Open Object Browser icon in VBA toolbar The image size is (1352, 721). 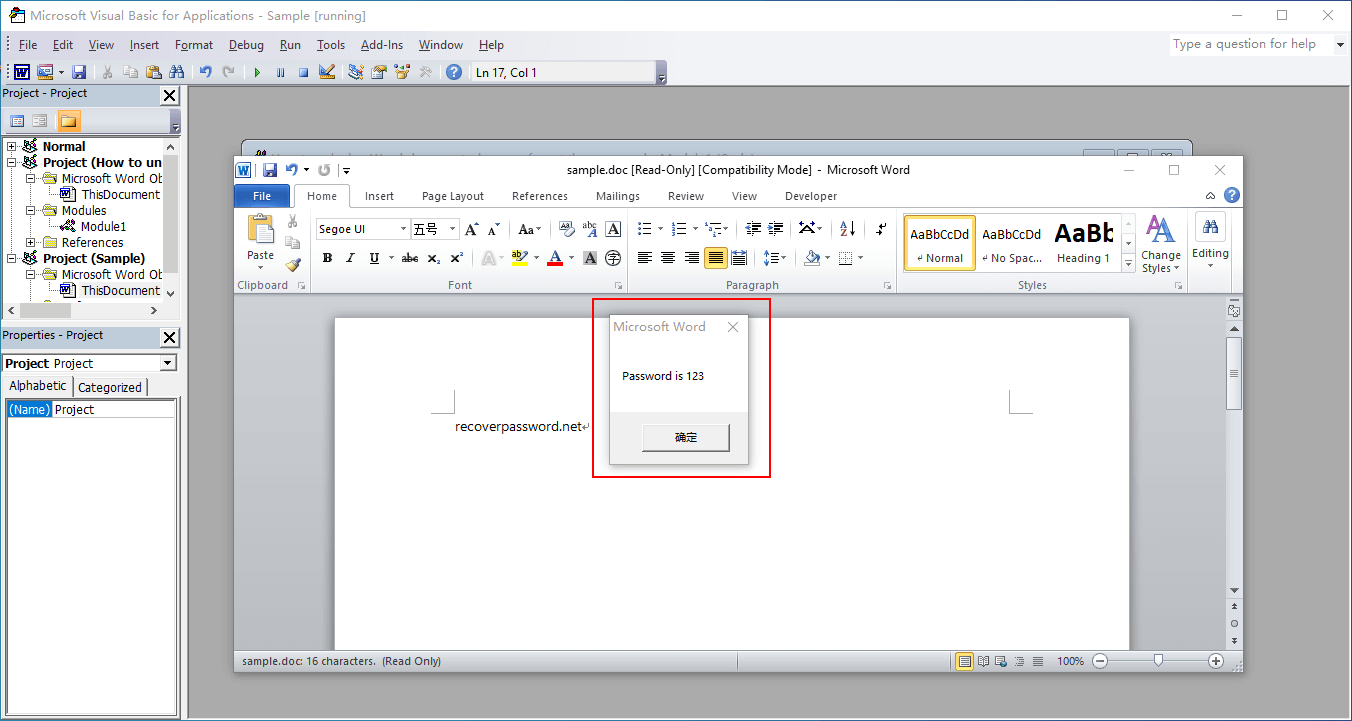coord(402,72)
